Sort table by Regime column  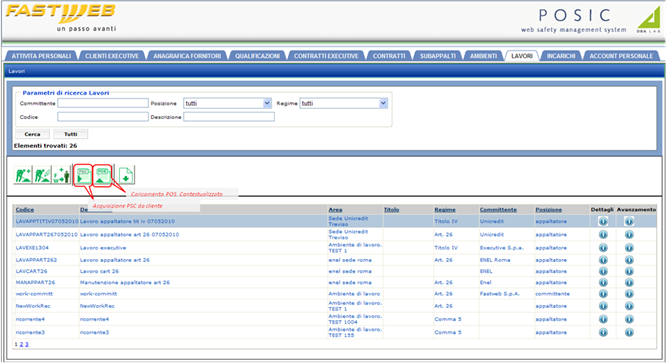pos(445,210)
